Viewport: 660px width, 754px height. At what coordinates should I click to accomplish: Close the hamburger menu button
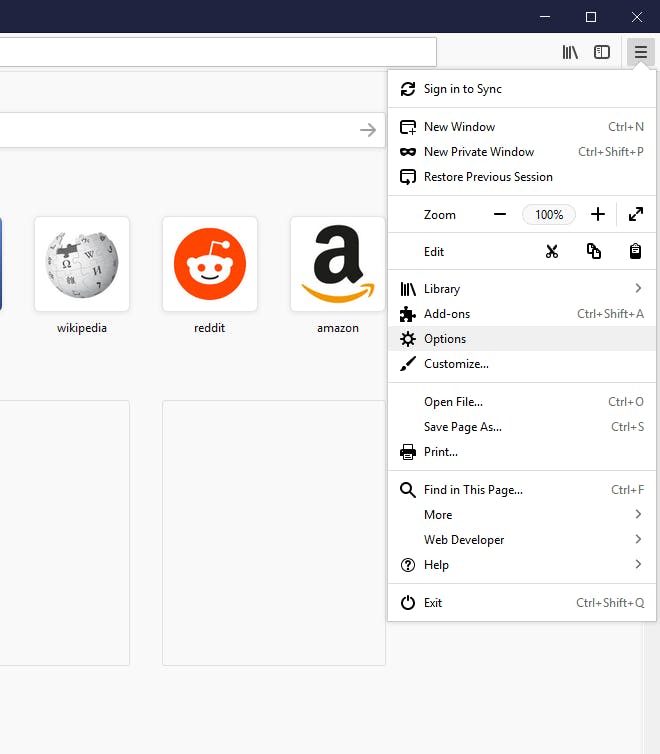tap(640, 52)
